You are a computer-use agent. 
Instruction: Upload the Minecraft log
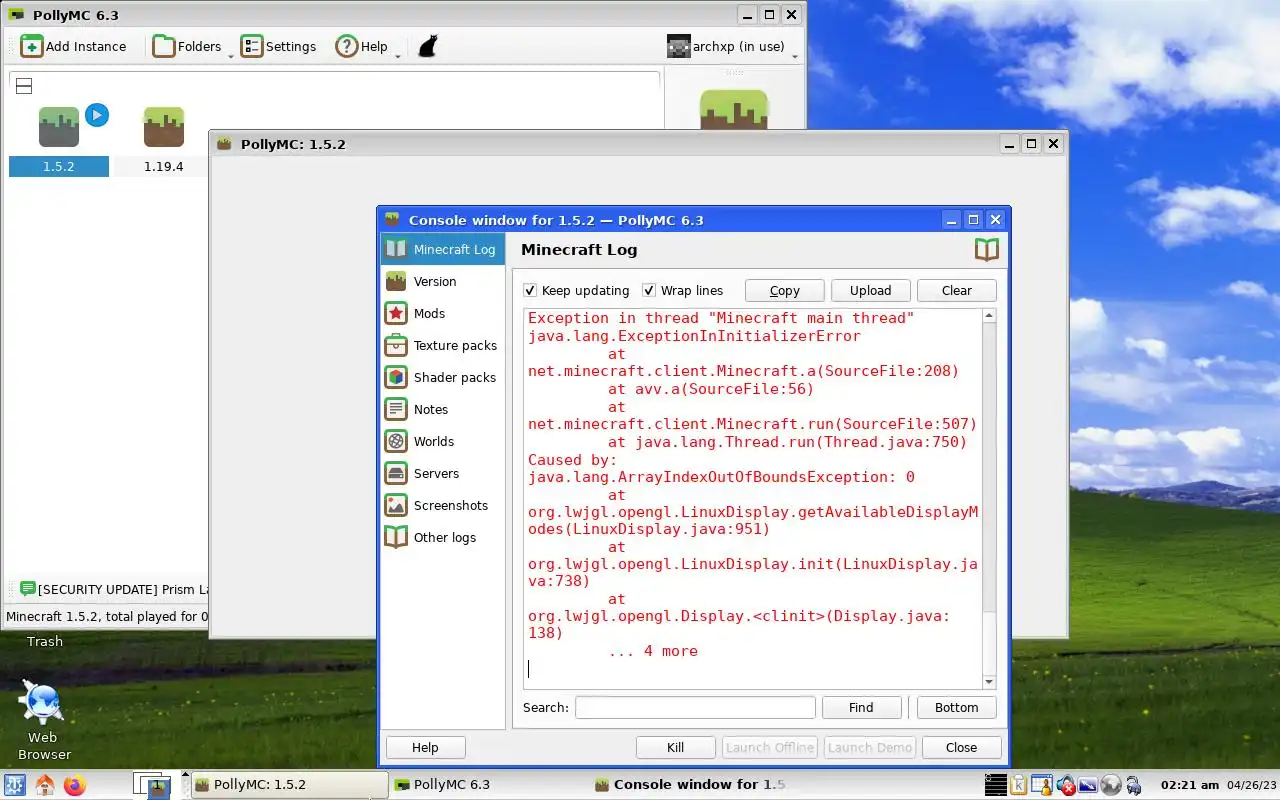[870, 290]
